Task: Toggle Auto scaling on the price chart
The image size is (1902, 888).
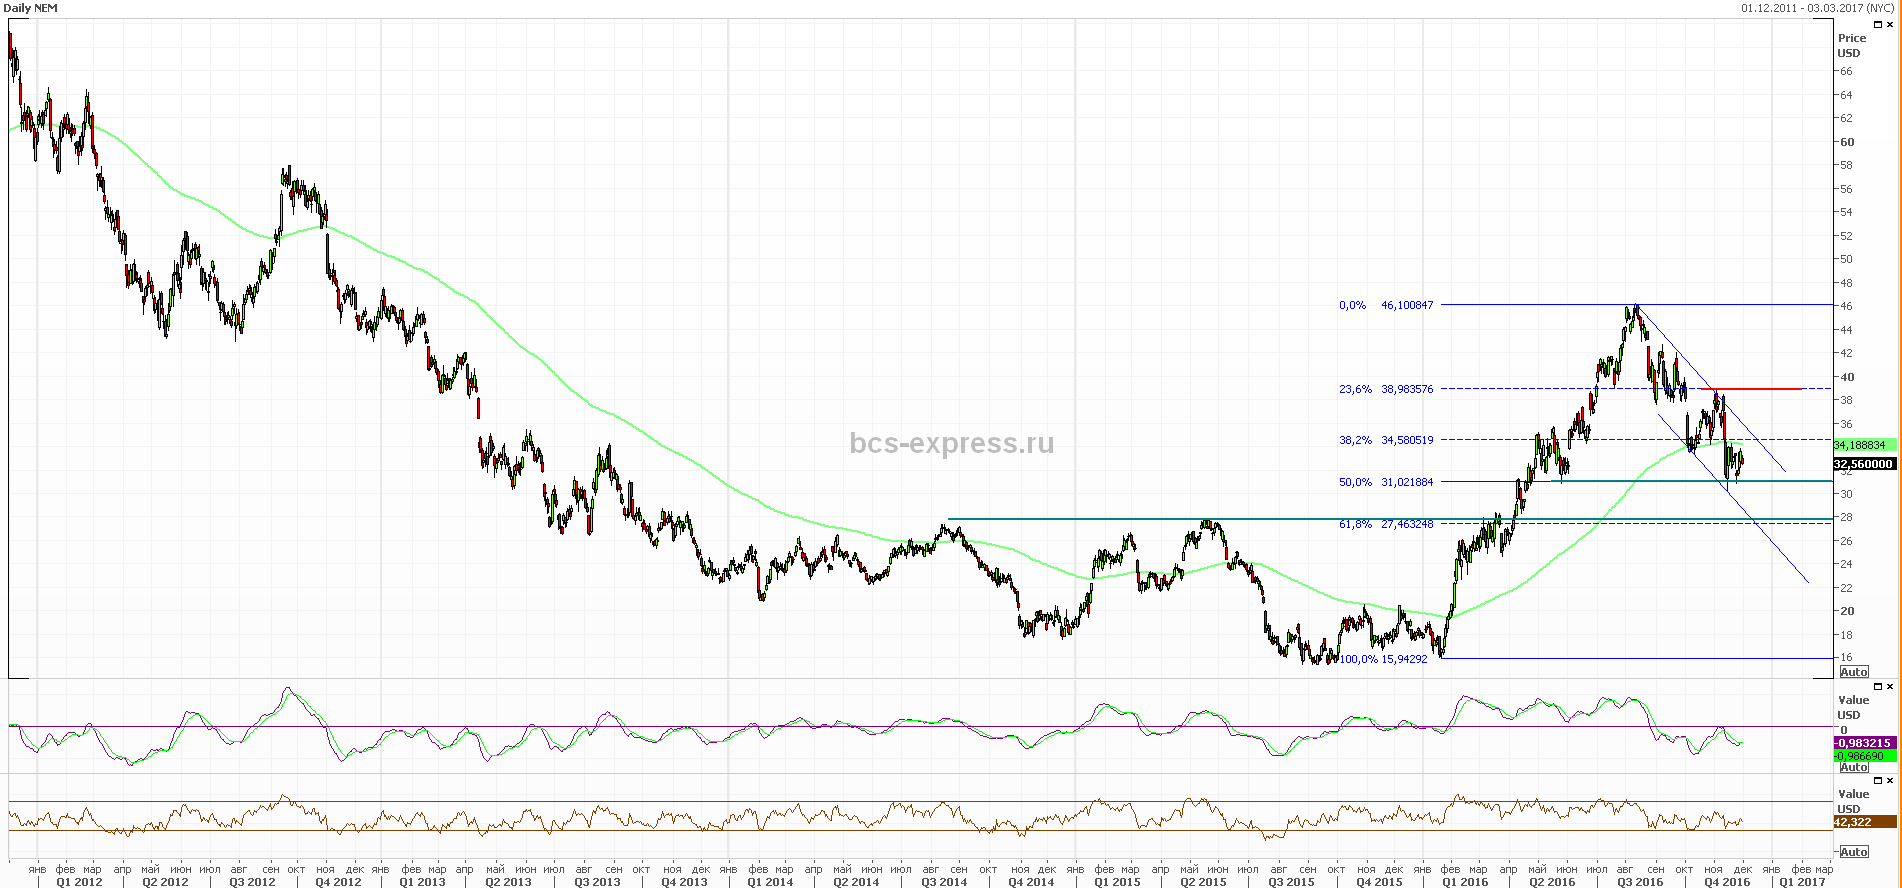Action: [1853, 672]
